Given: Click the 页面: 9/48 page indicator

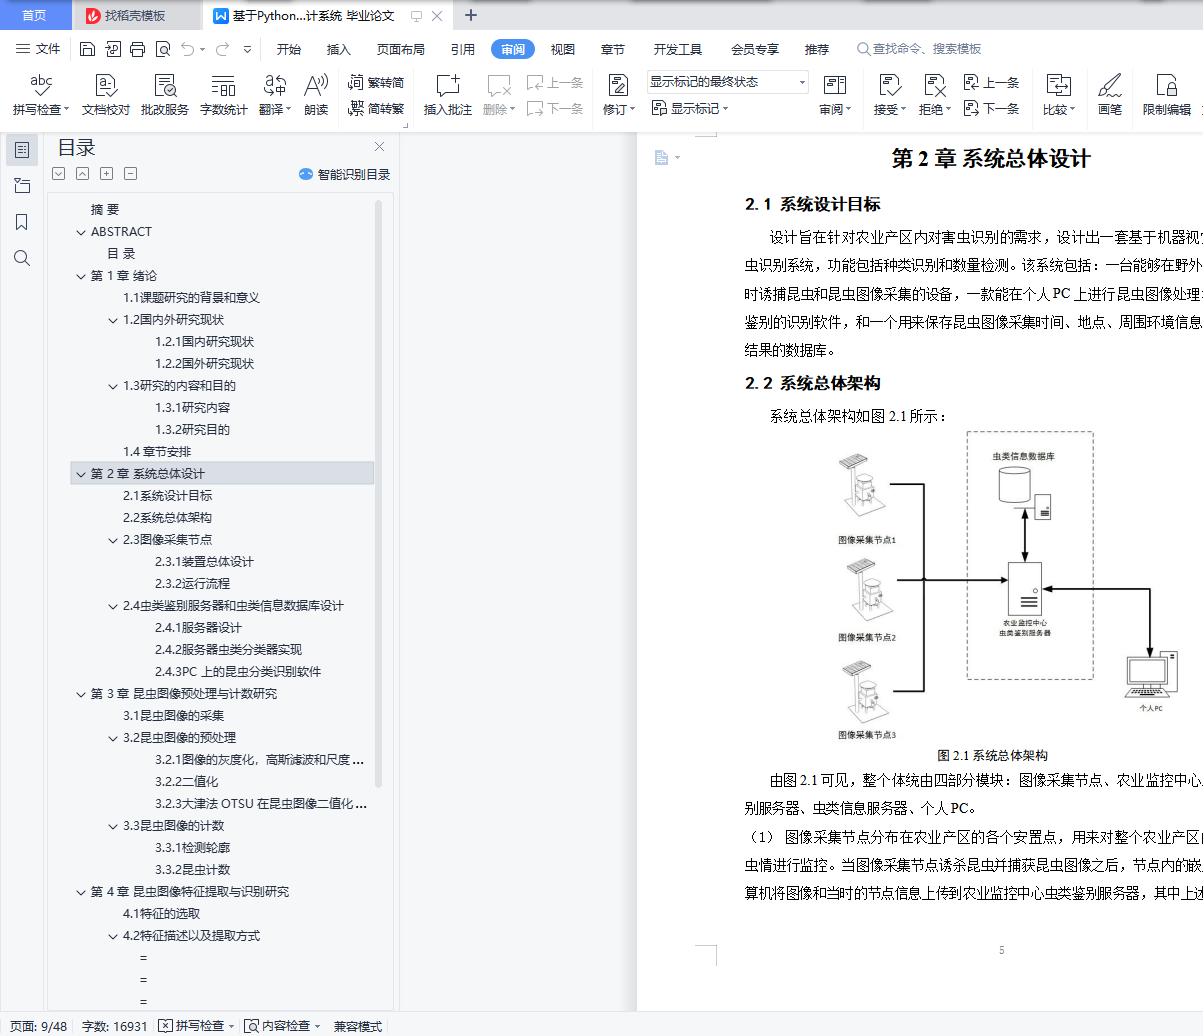Looking at the screenshot, I should pyautogui.click(x=39, y=1026).
